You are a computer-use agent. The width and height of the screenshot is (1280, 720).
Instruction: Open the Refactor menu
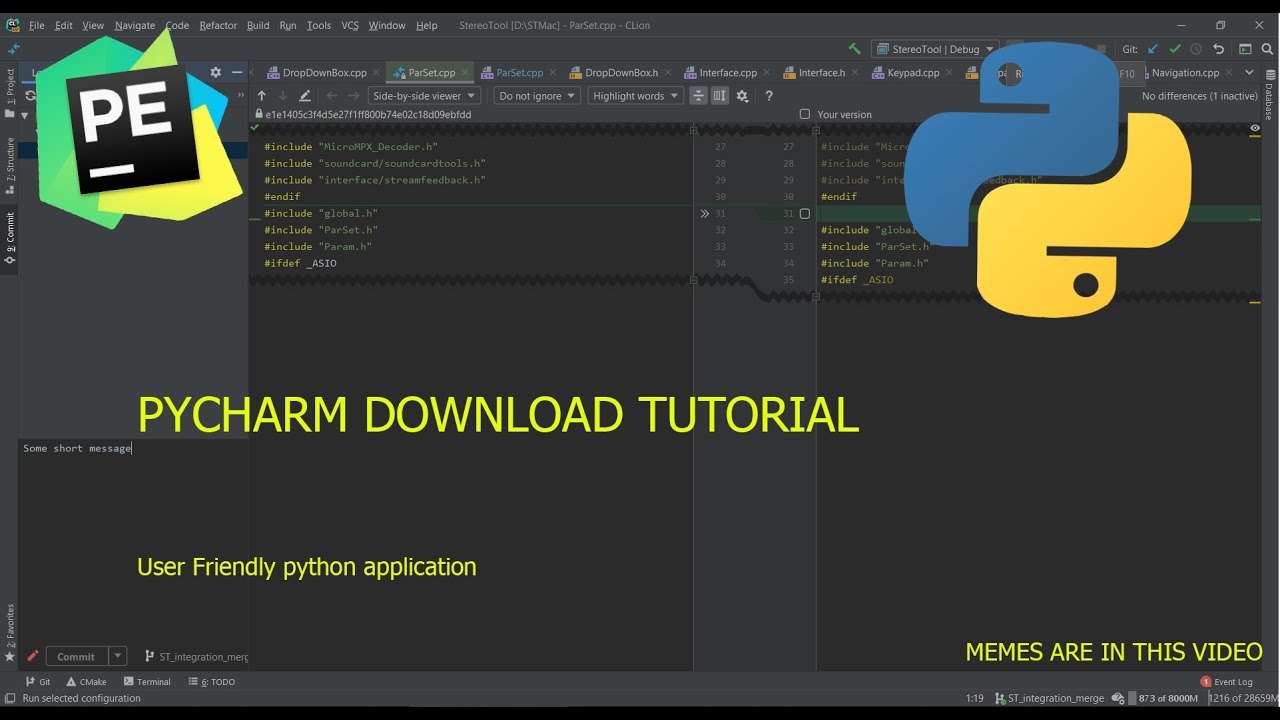pos(218,25)
